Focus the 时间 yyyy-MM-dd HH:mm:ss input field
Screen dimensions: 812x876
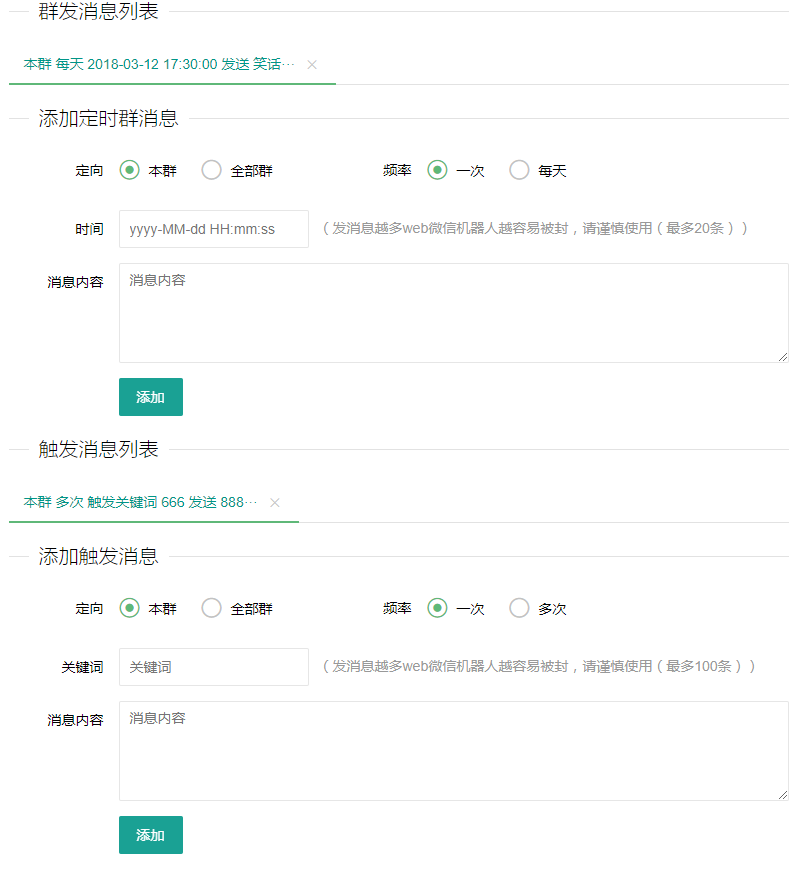coord(213,229)
